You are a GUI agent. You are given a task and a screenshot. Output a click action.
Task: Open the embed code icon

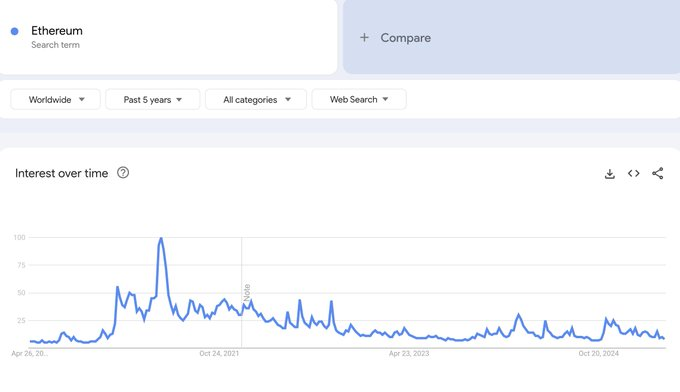point(634,173)
